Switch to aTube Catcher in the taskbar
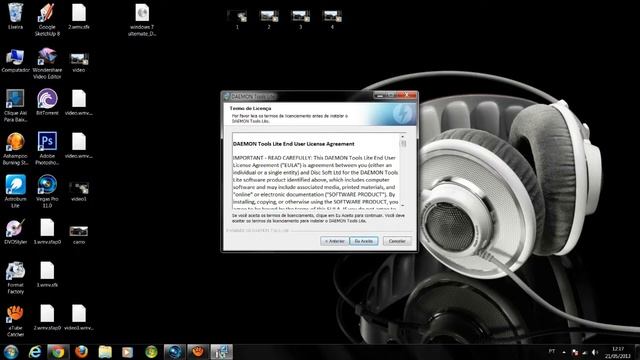This screenshot has height=360, width=640. [x=198, y=351]
